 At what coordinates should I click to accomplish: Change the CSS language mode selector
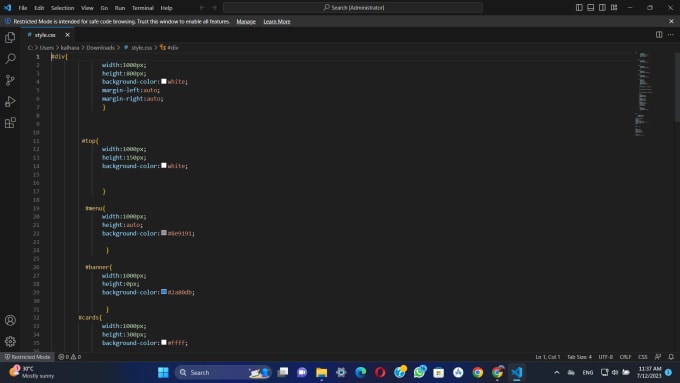643,357
